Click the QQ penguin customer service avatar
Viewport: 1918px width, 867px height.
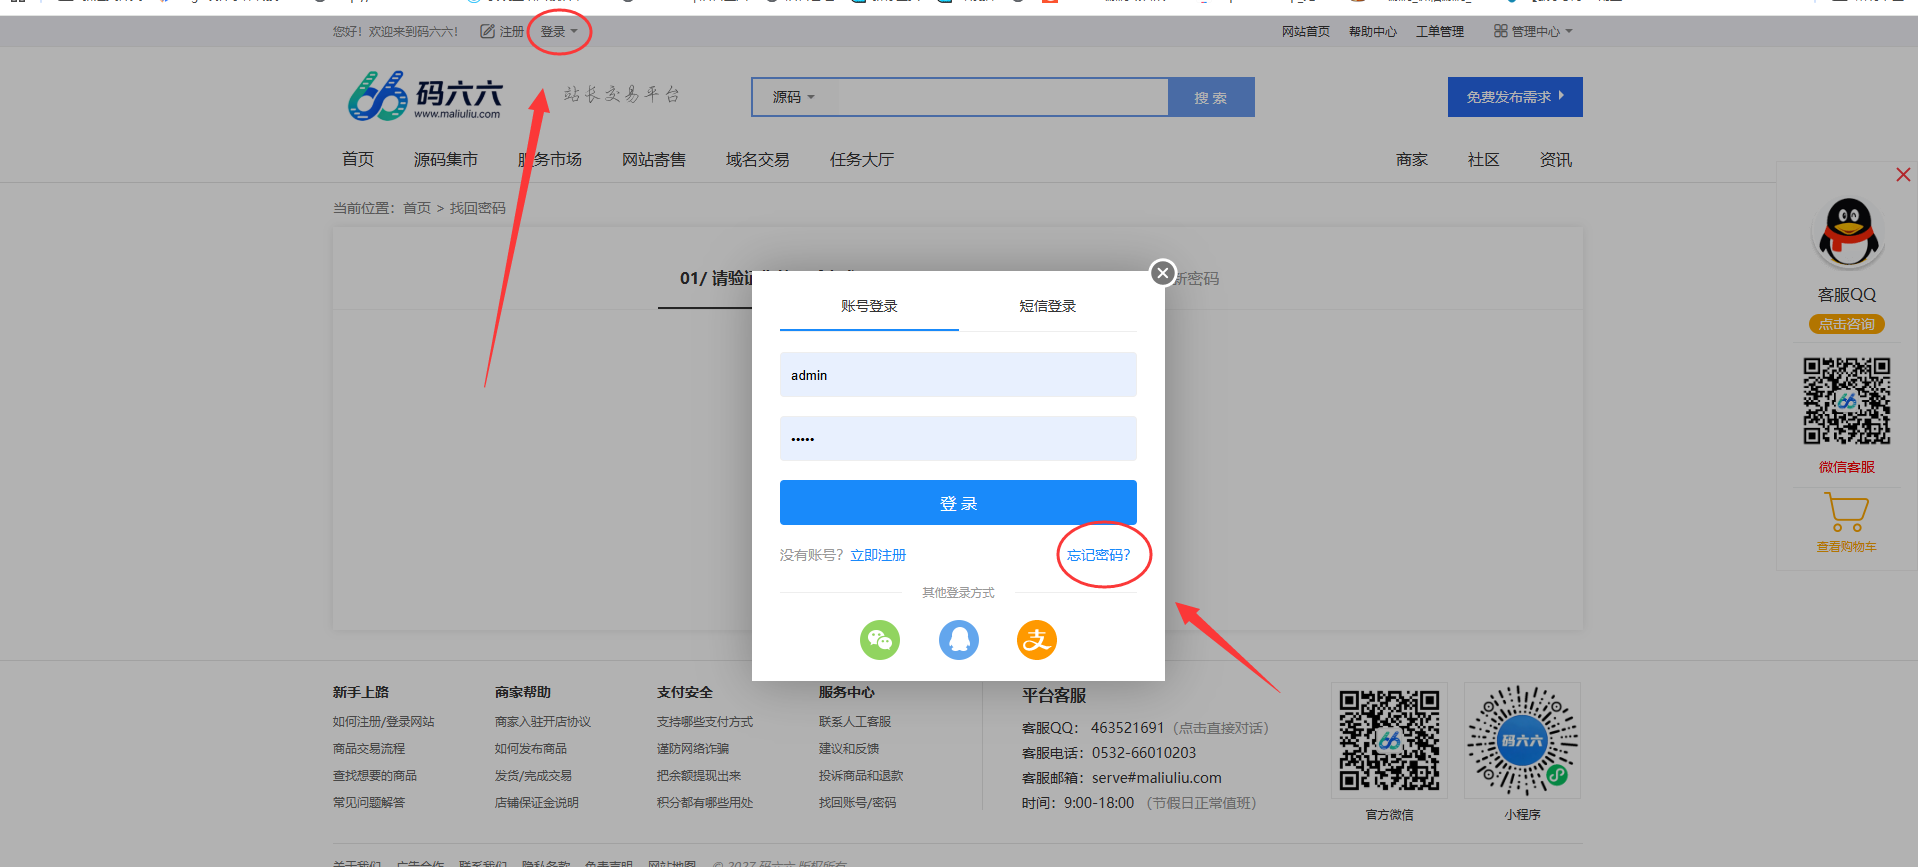(1847, 234)
